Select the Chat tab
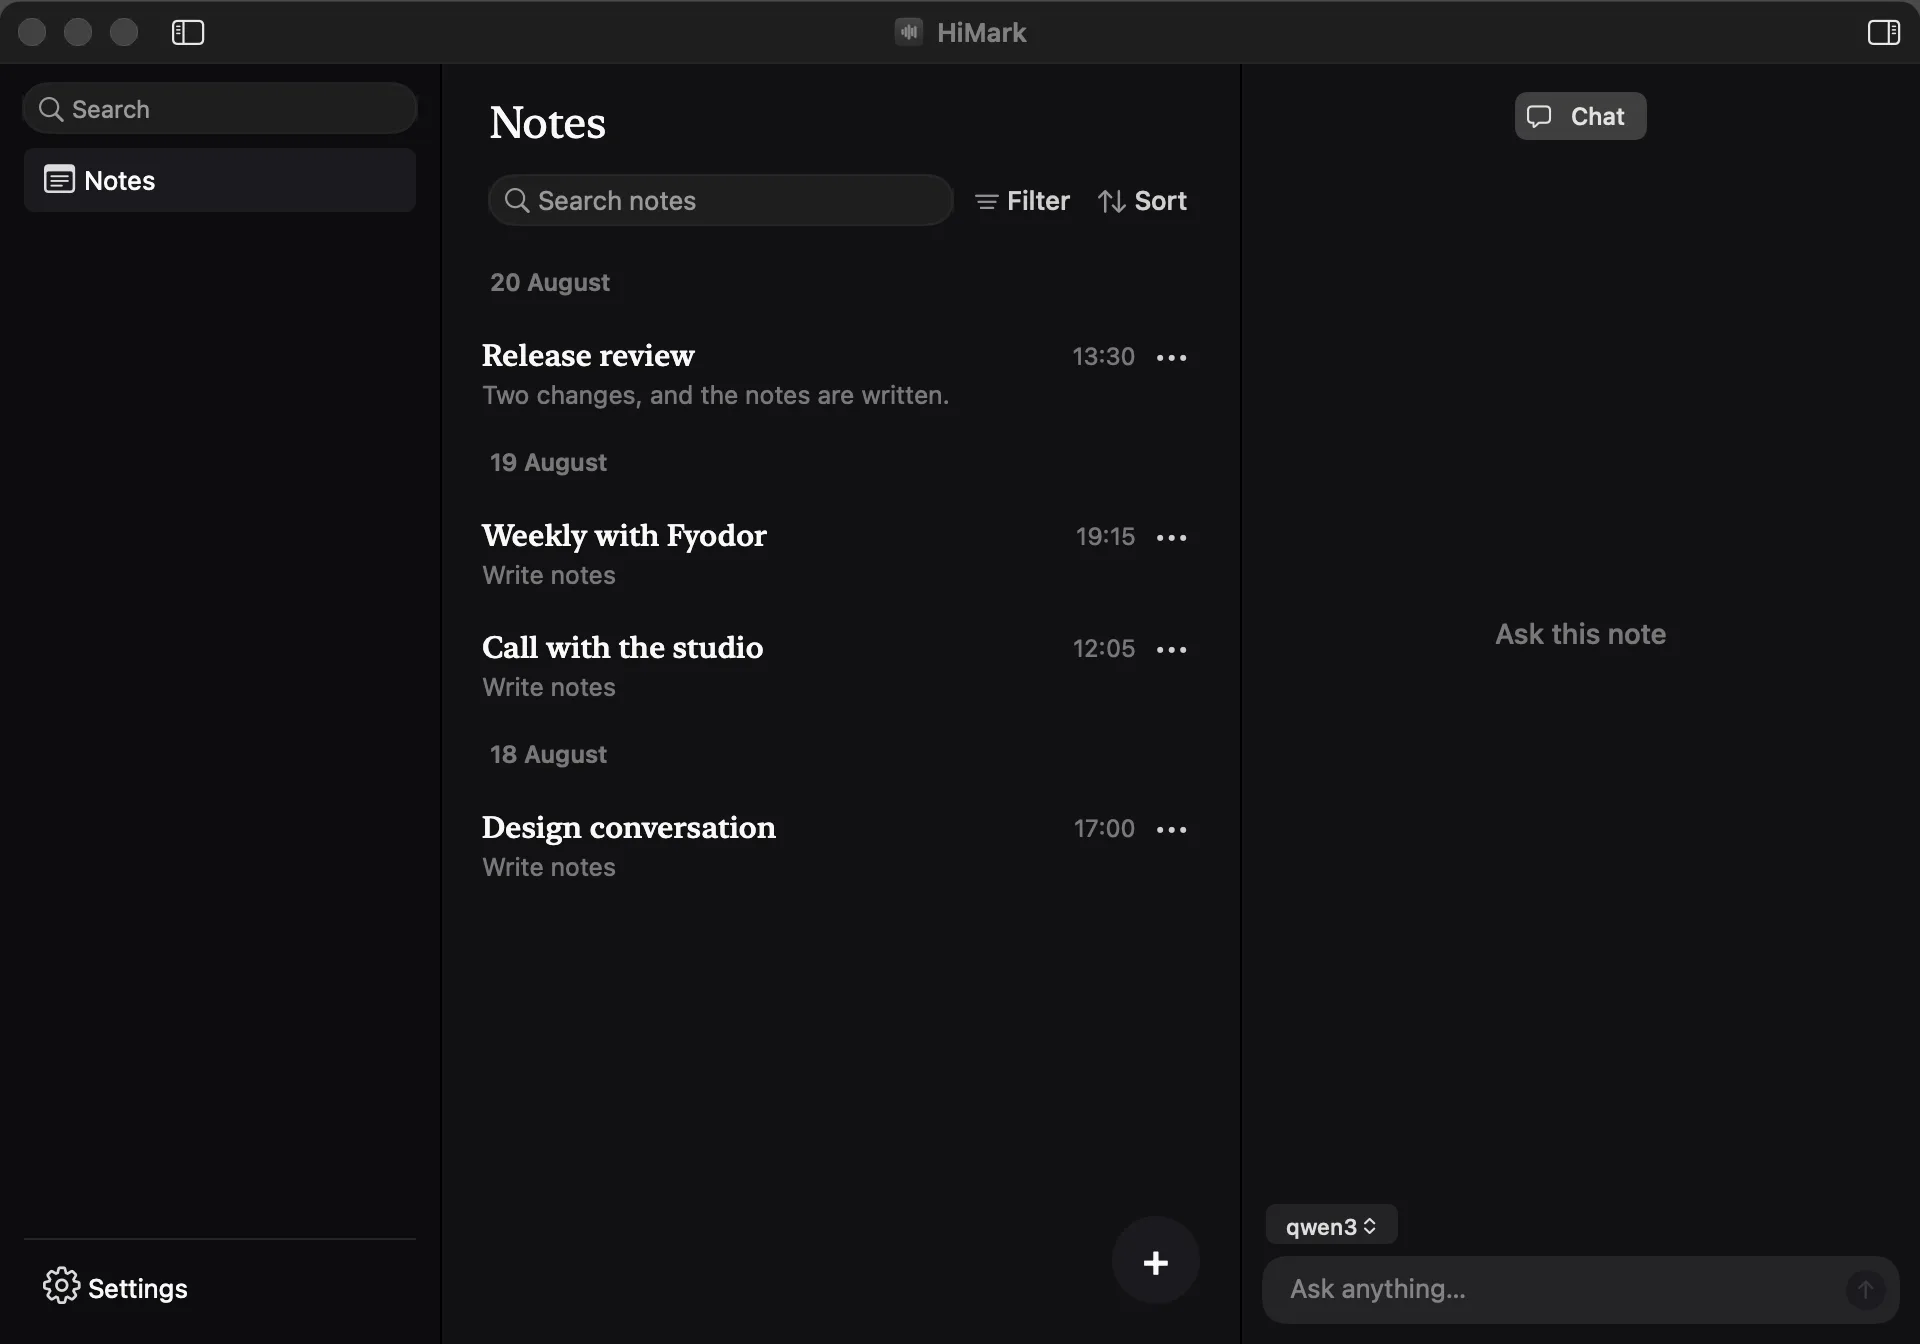This screenshot has width=1920, height=1344. 1580,116
